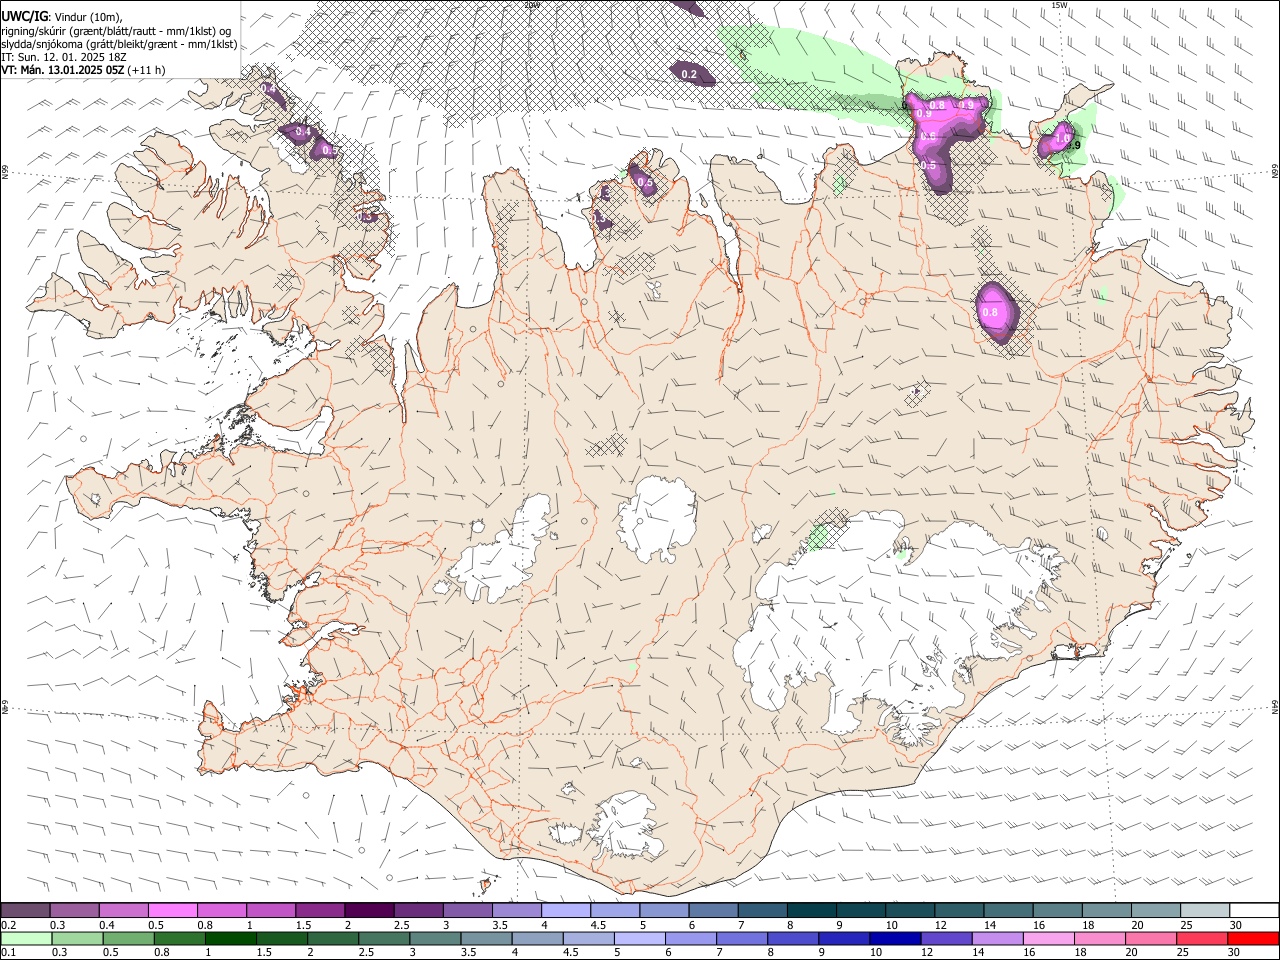Viewport: 1280px width, 960px height.
Task: Click the snow legend swatch between 1 and 1.5
Action: [x=271, y=910]
